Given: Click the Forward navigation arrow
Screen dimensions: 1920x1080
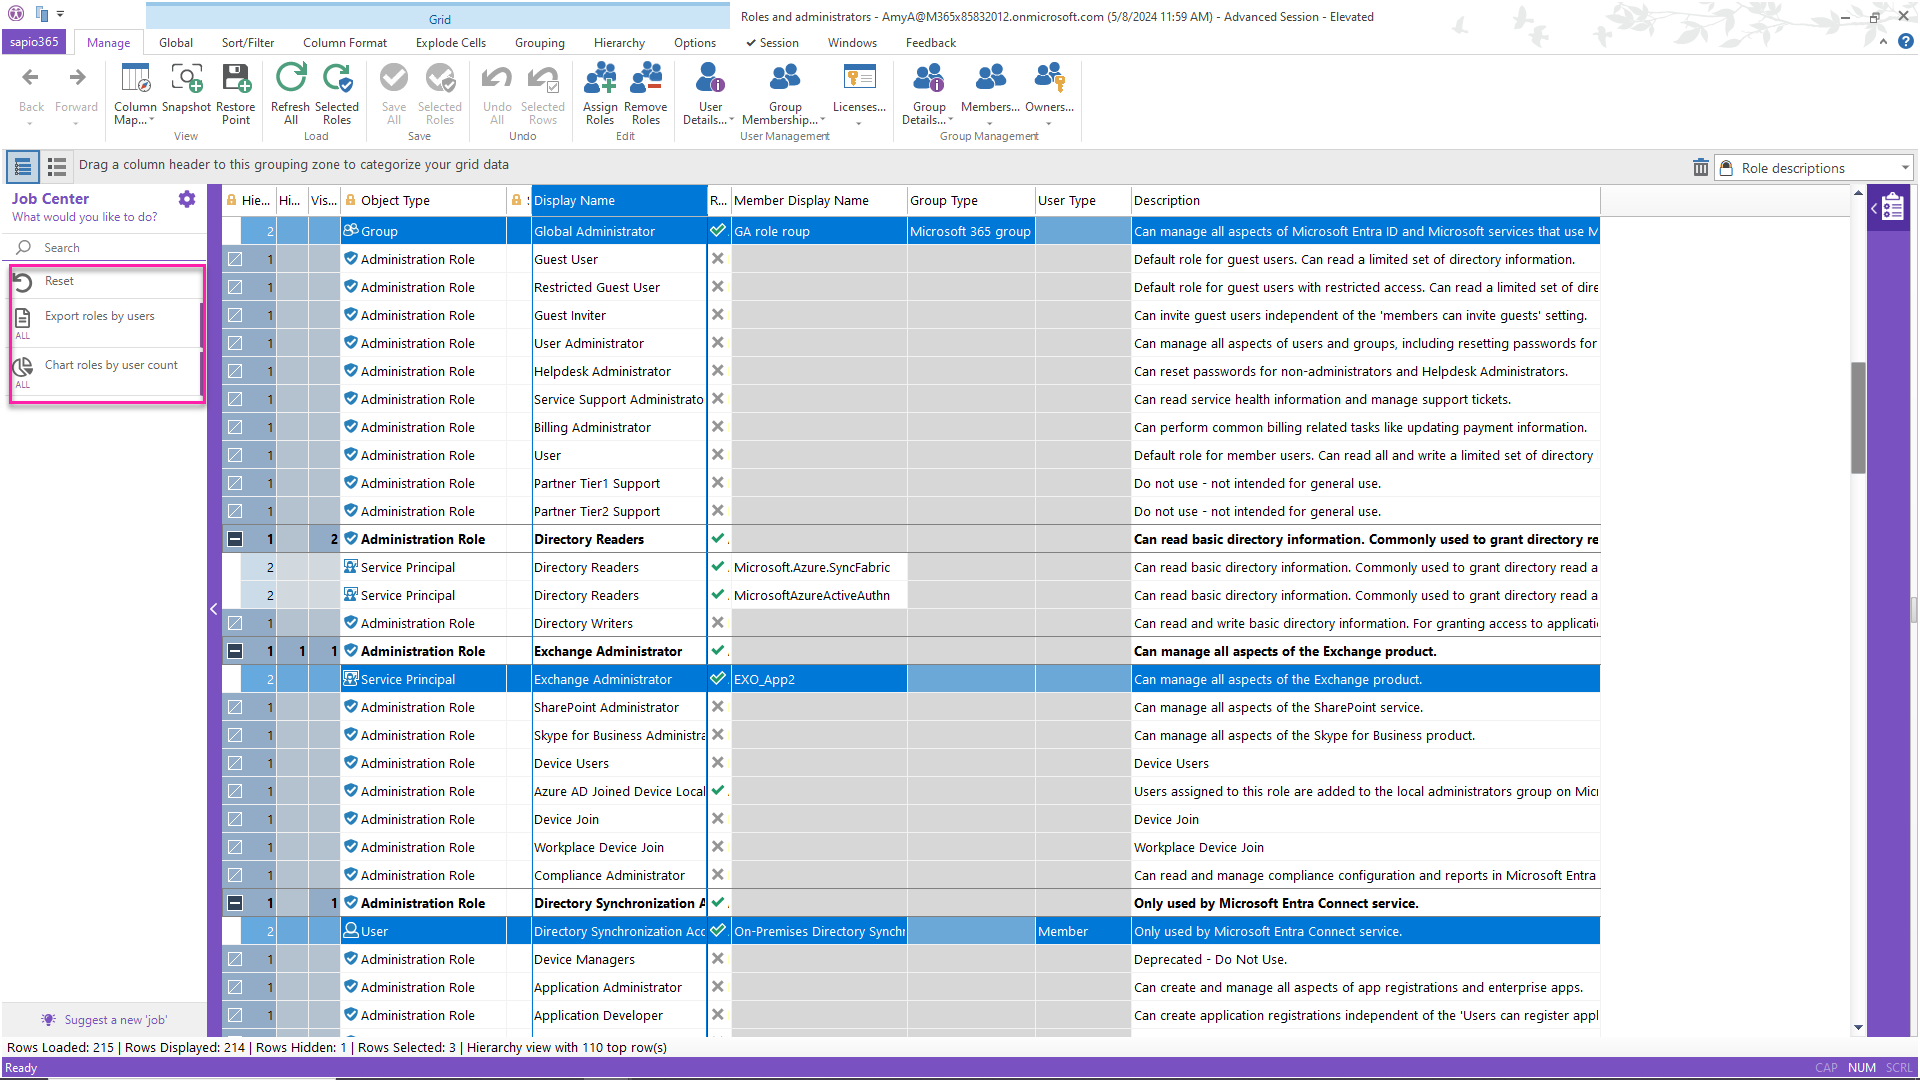Looking at the screenshot, I should (x=77, y=78).
